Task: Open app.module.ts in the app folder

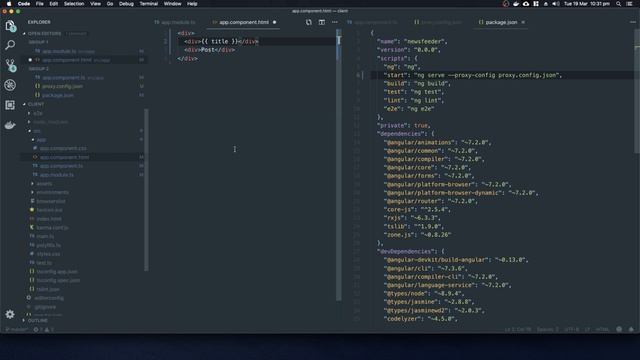Action: [x=57, y=175]
